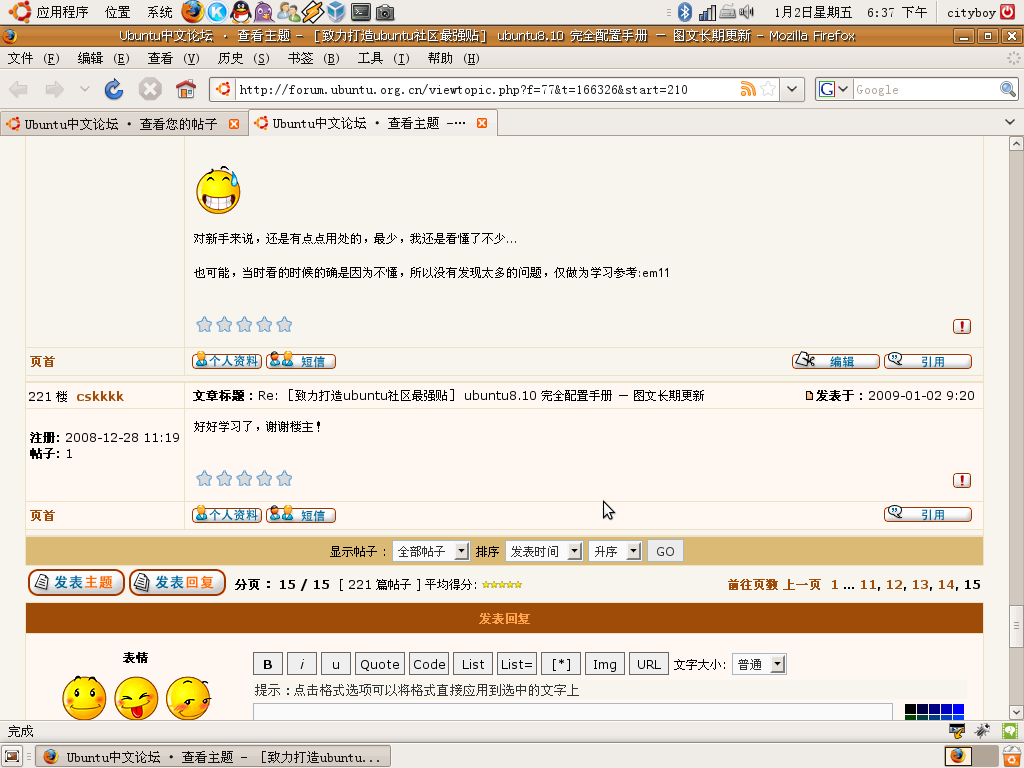Open the search engine selector dropdown

834,89
